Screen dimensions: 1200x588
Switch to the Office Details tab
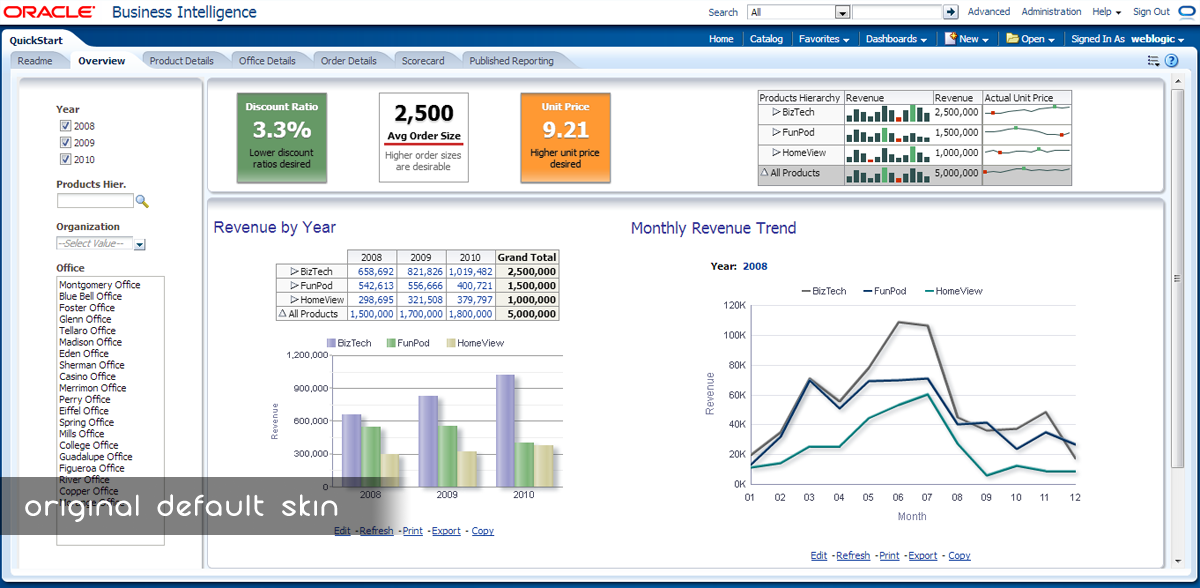coord(267,61)
